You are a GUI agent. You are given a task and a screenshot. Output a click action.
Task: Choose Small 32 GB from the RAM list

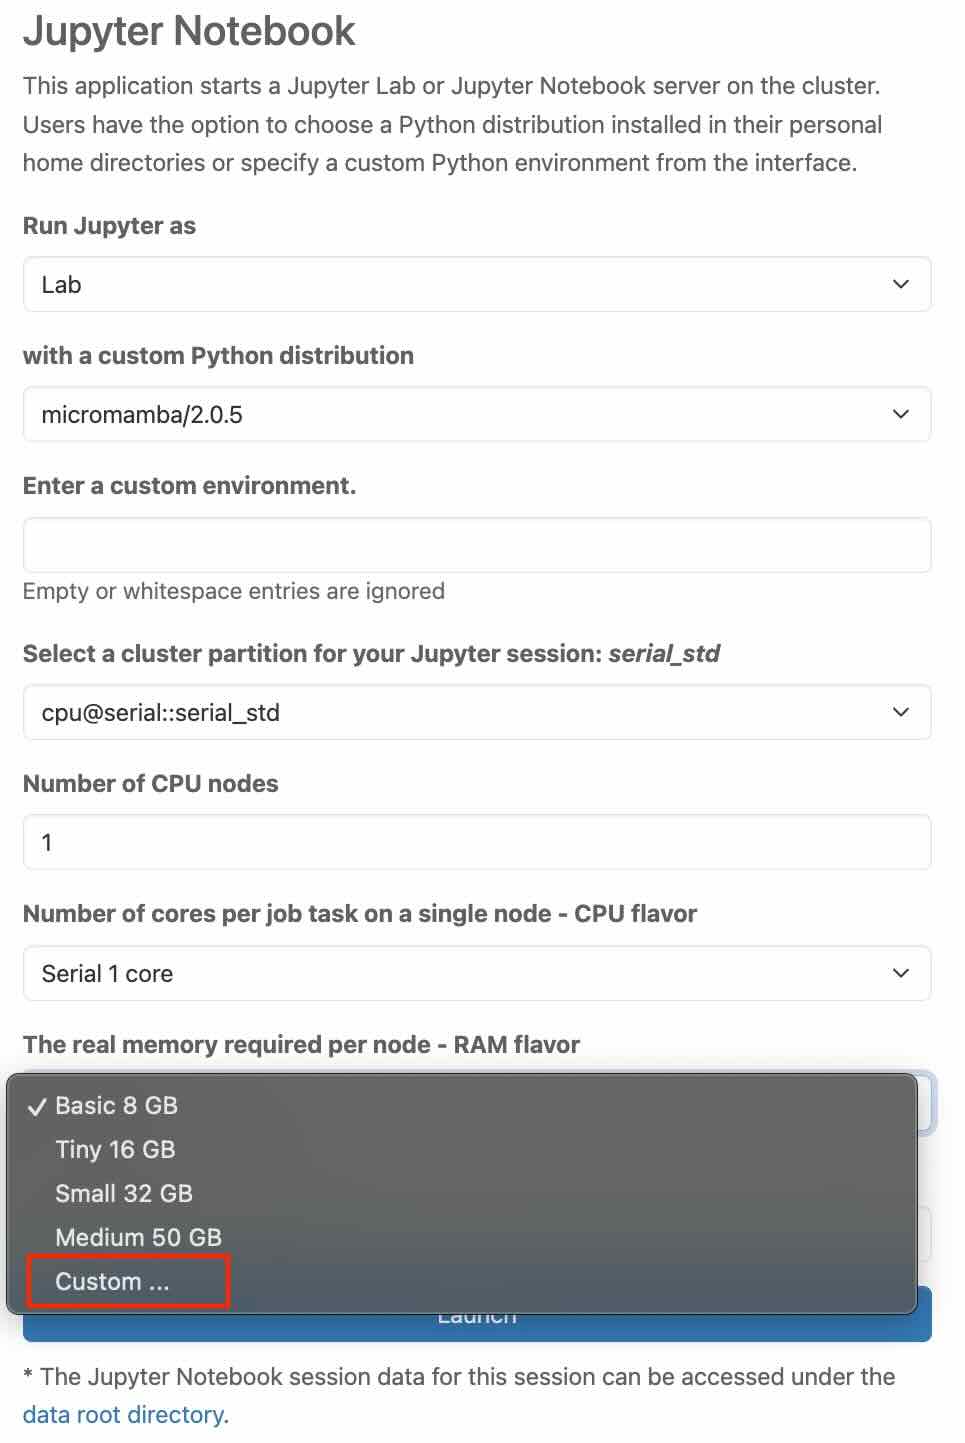click(x=124, y=1194)
